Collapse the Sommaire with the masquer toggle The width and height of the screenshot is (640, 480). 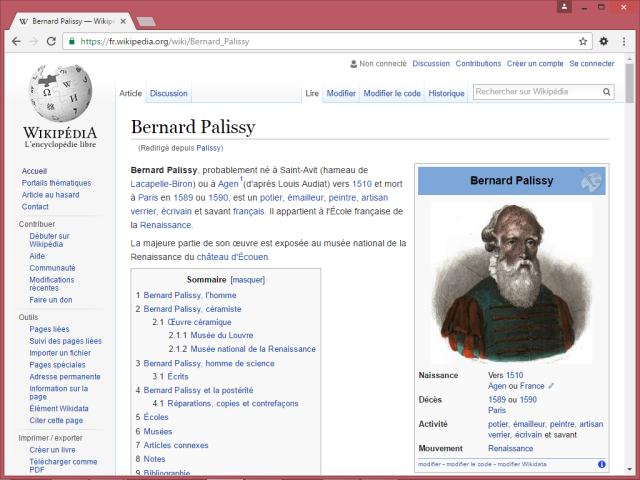tap(248, 280)
